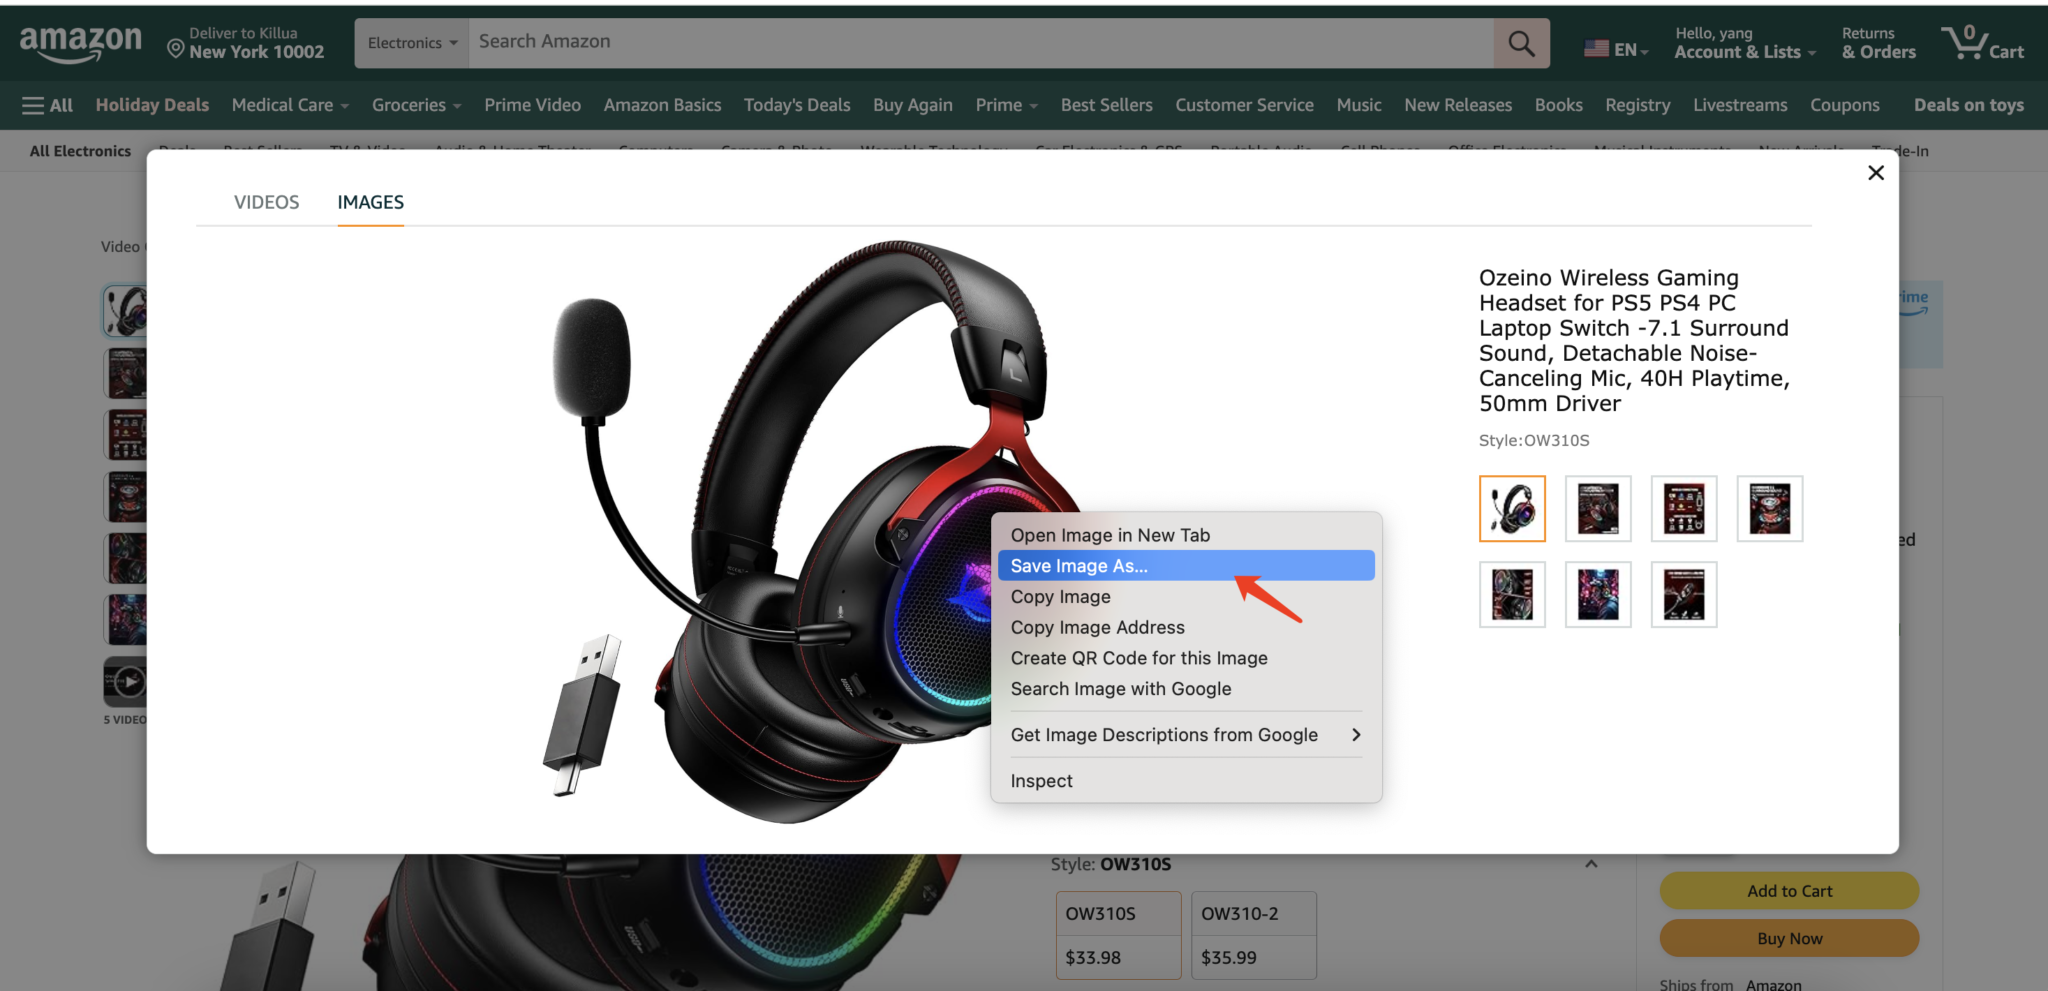Choose Save Image As from the context menu
The width and height of the screenshot is (2048, 991).
coord(1079,565)
